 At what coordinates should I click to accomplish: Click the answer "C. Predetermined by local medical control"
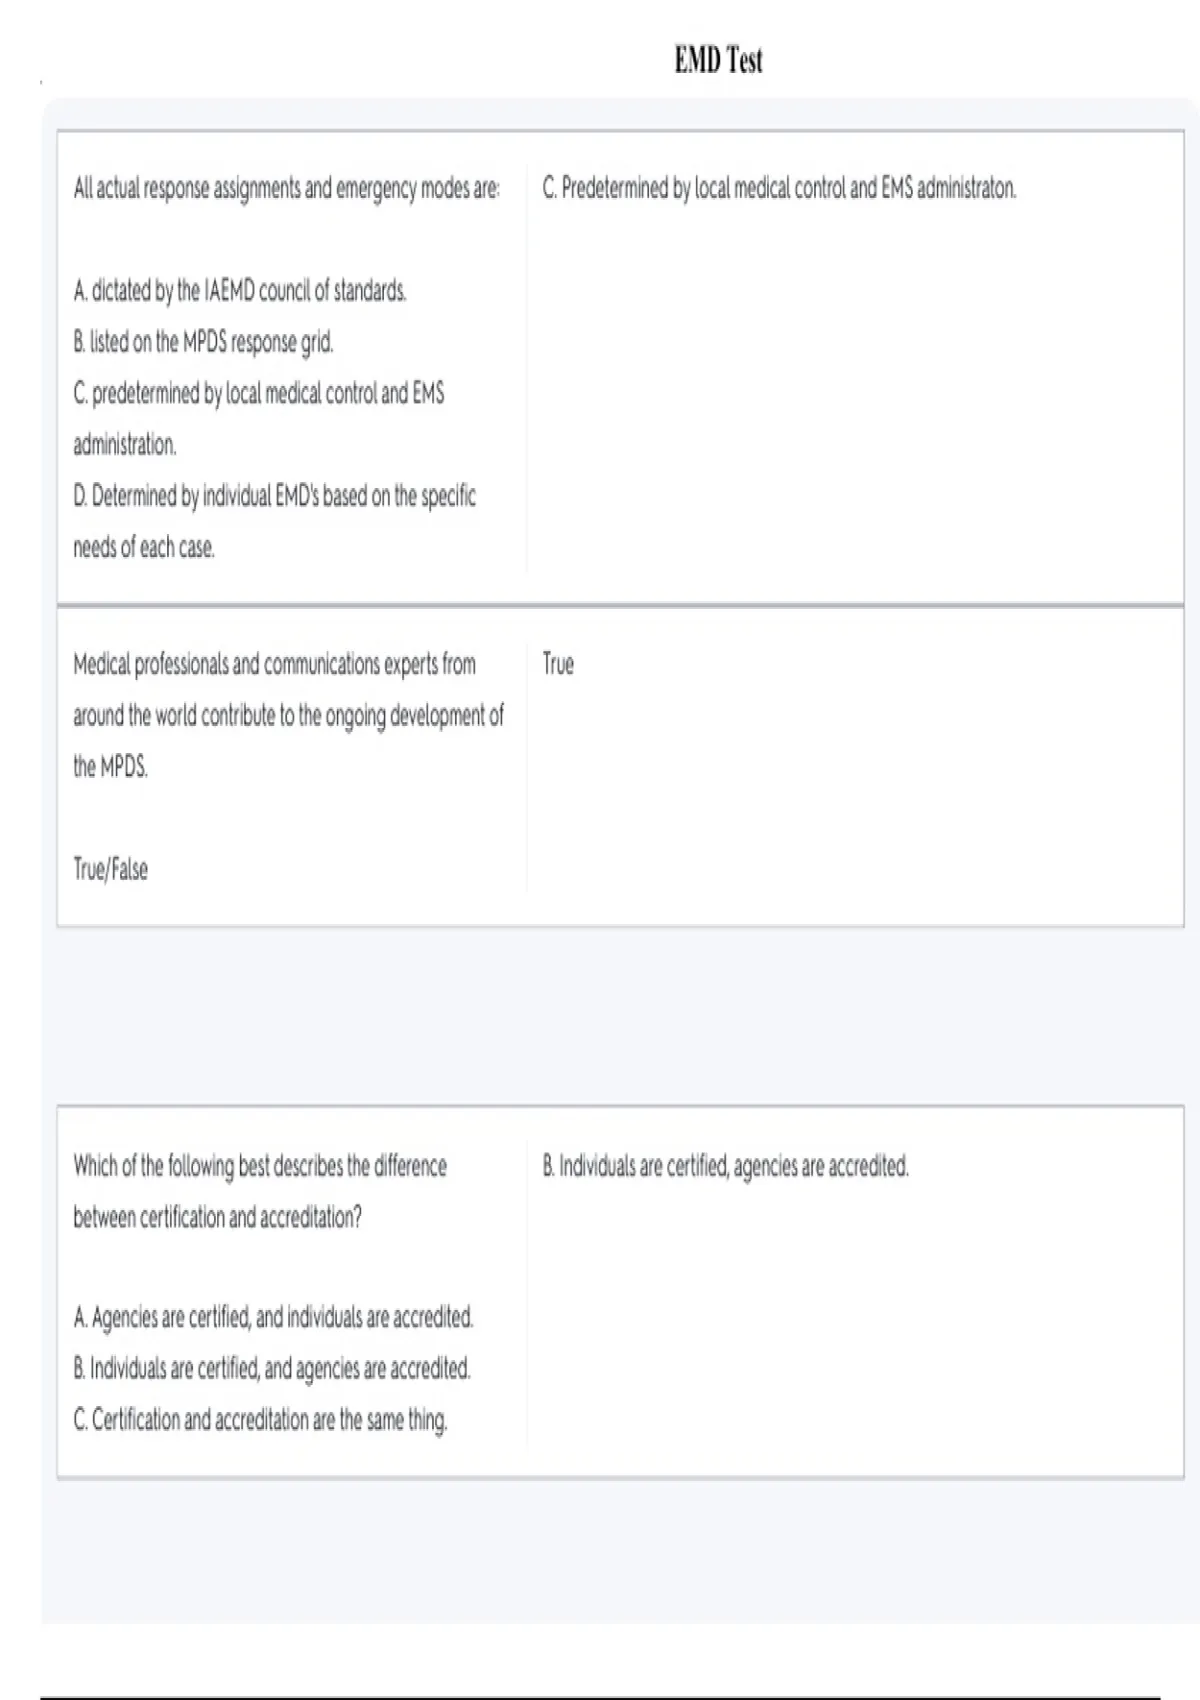[x=779, y=188]
